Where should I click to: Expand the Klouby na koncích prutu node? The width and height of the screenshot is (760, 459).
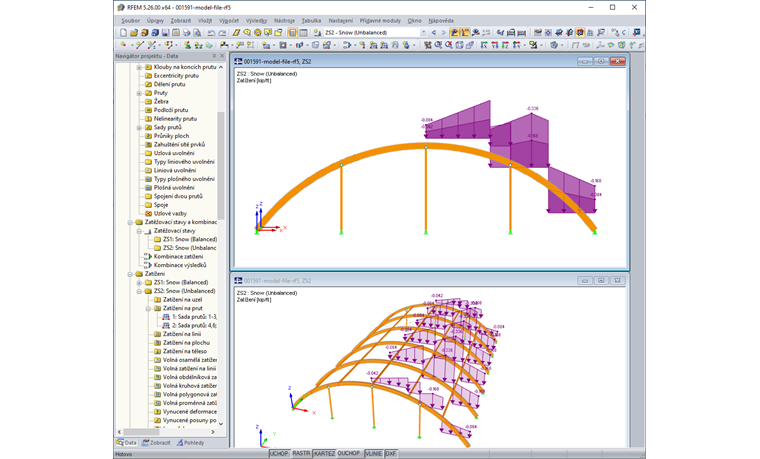[139, 67]
